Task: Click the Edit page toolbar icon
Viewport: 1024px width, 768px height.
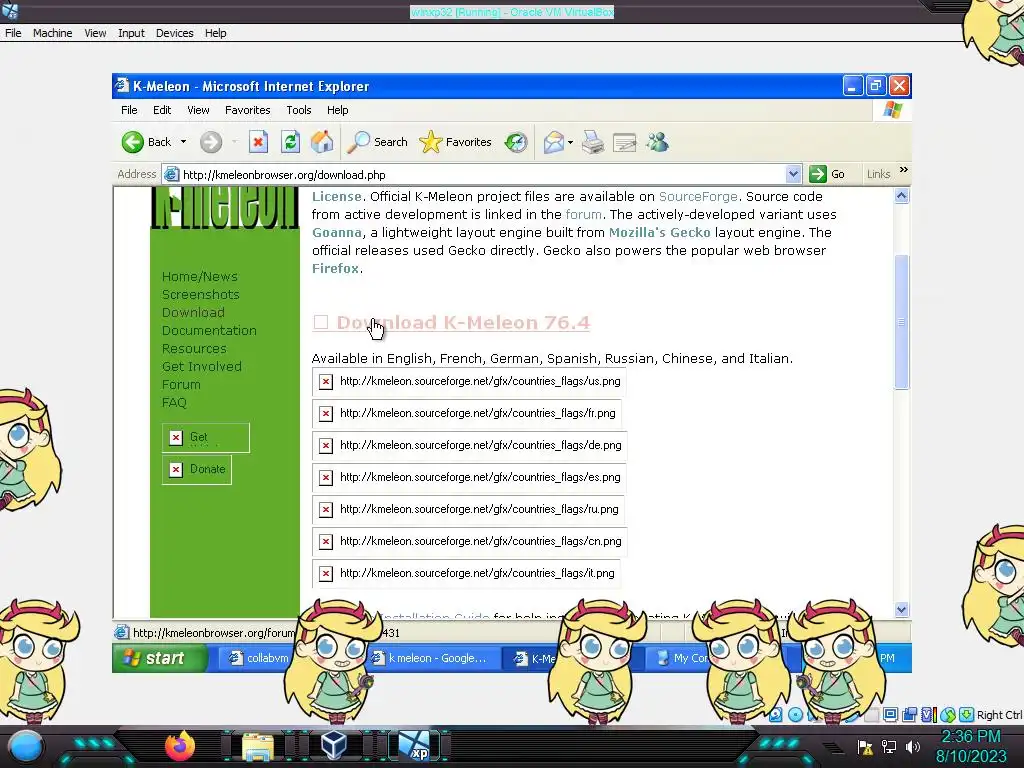Action: 624,142
